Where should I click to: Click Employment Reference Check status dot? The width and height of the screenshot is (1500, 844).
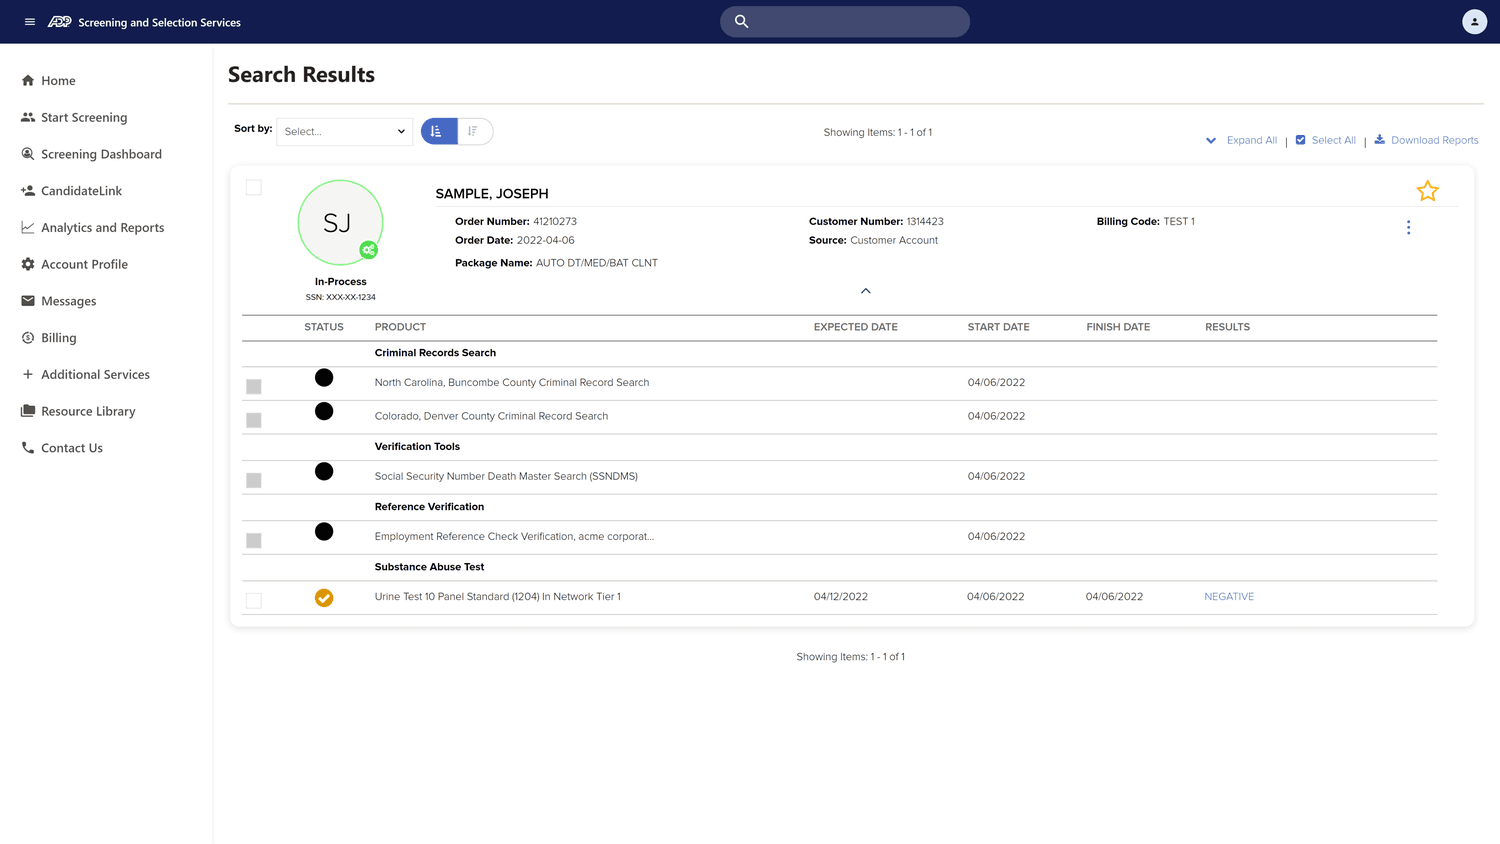click(x=324, y=531)
